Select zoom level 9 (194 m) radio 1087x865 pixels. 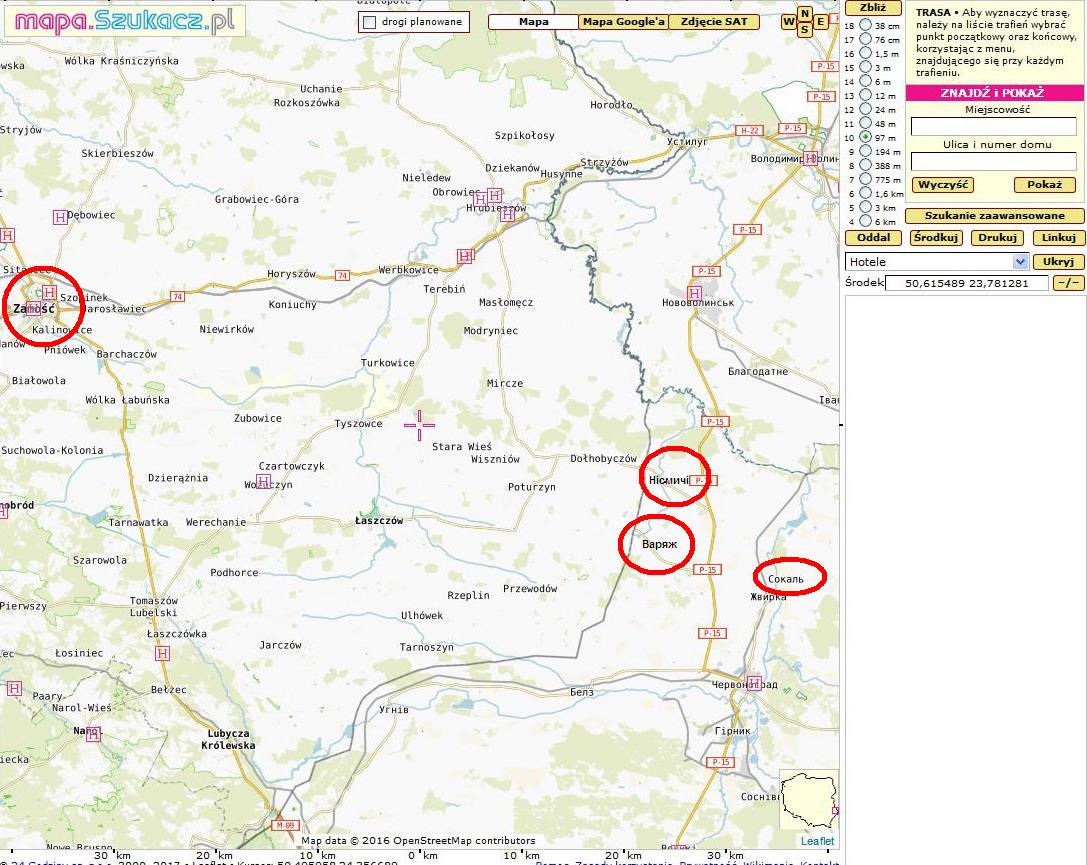tap(865, 151)
